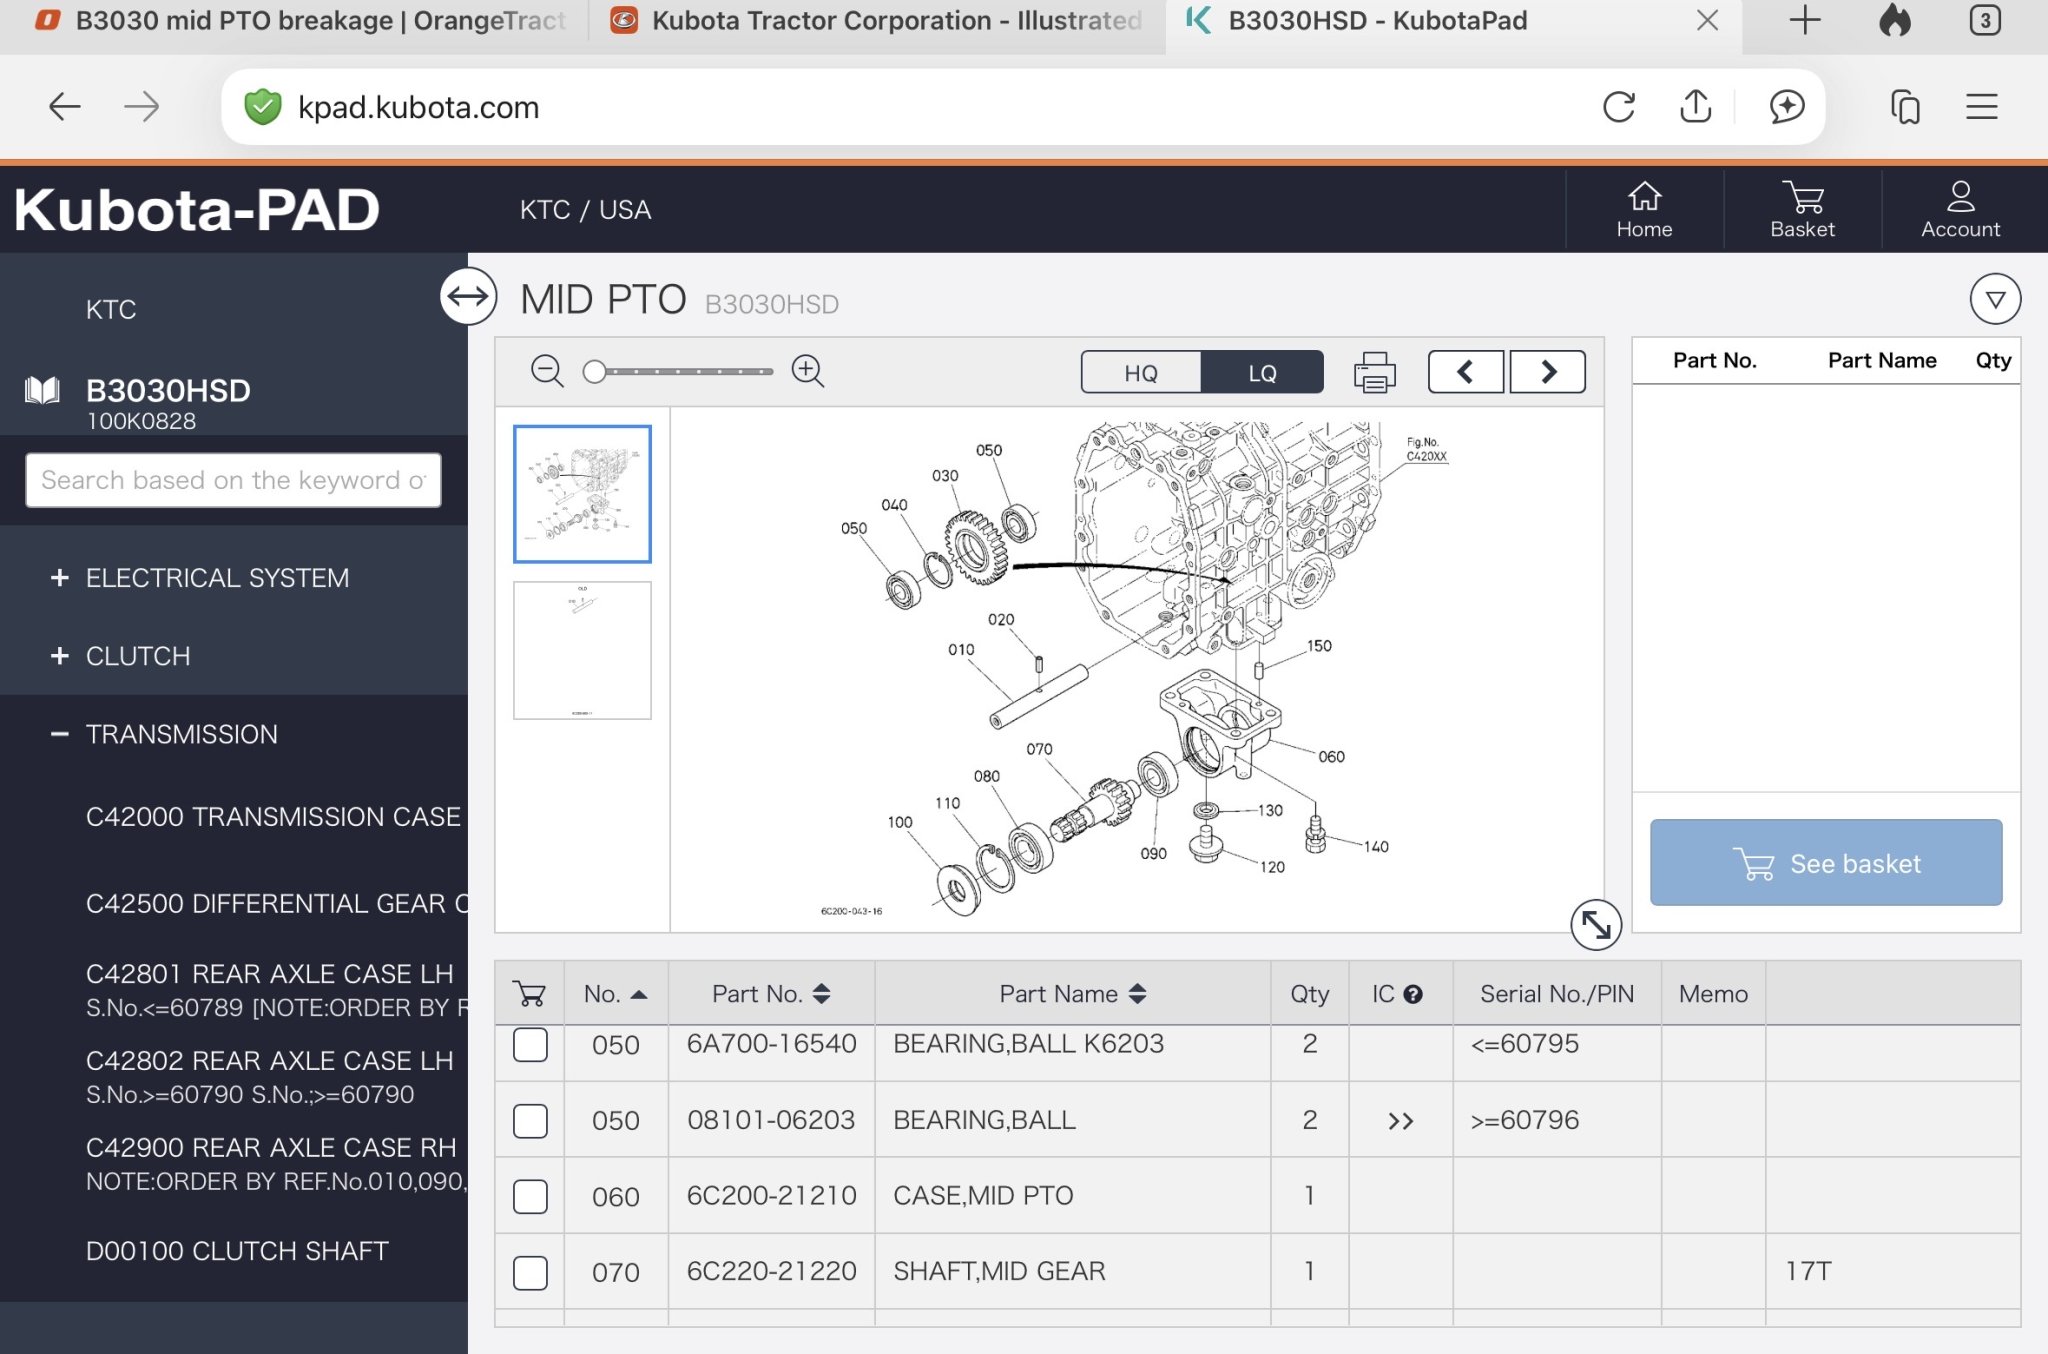Viewport: 2048px width, 1354px height.
Task: Click the zoom in magnifier icon
Action: coord(807,371)
